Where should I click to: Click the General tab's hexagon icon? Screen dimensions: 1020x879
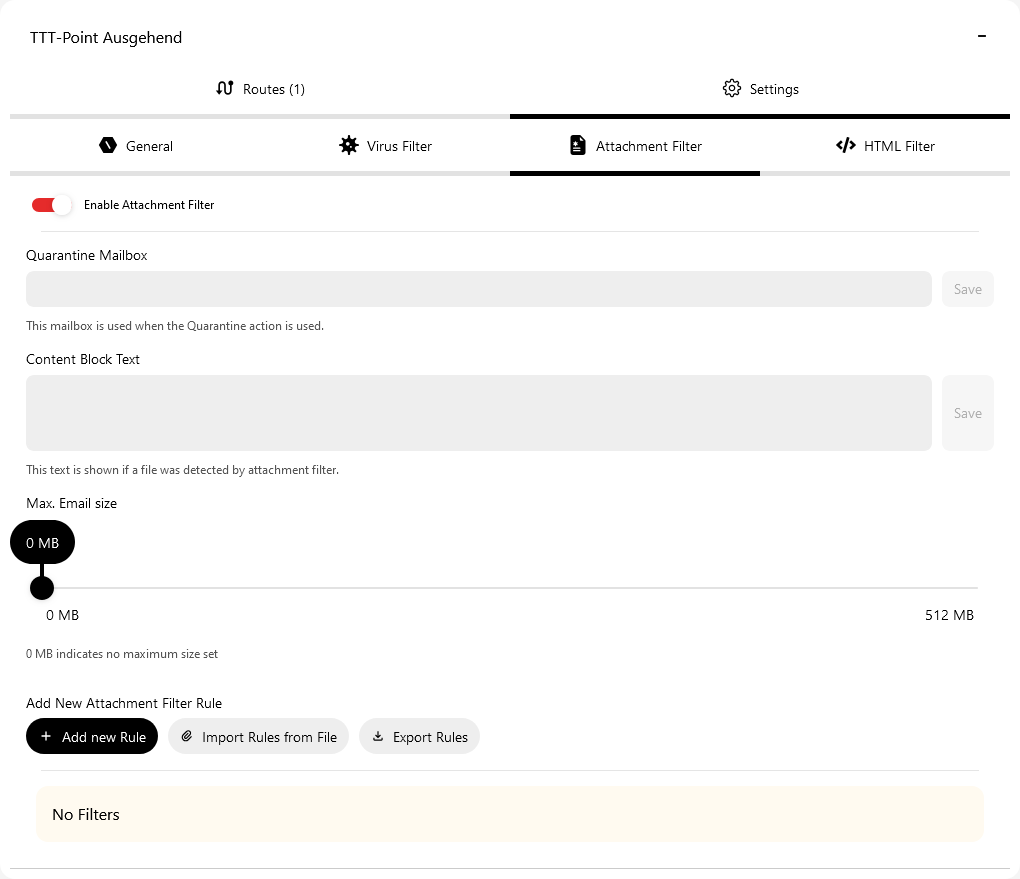click(108, 146)
